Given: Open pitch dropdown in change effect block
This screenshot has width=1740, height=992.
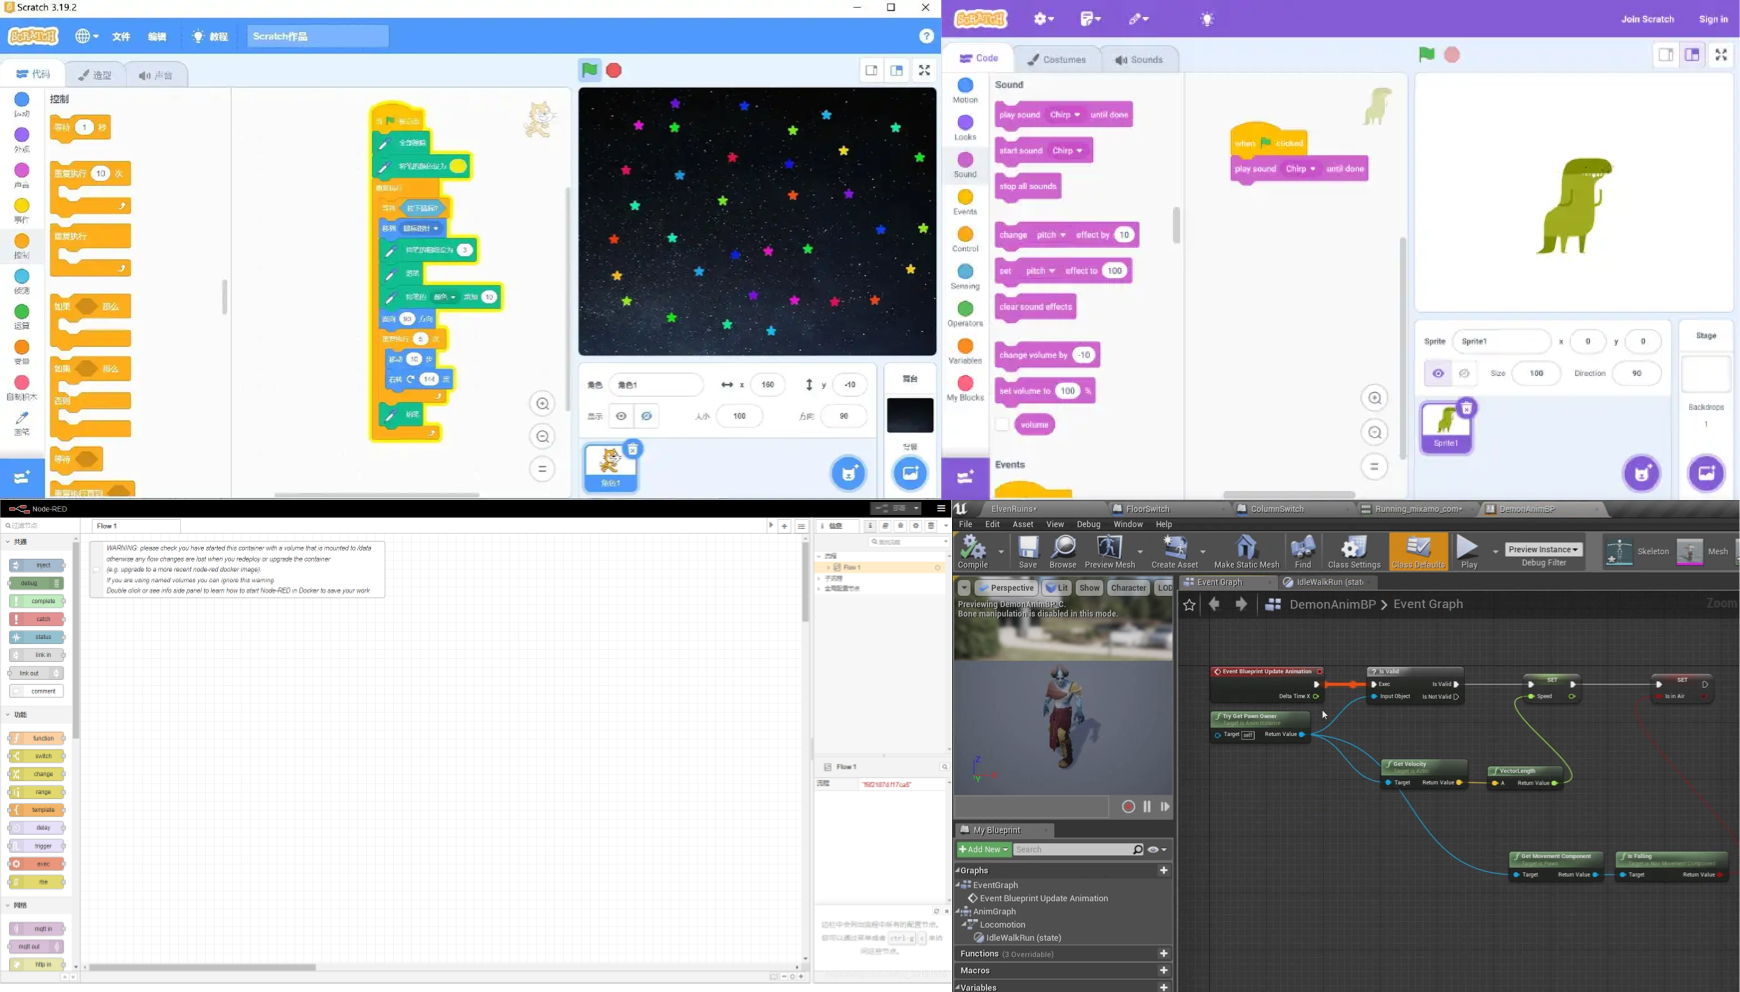Looking at the screenshot, I should click(x=1050, y=235).
